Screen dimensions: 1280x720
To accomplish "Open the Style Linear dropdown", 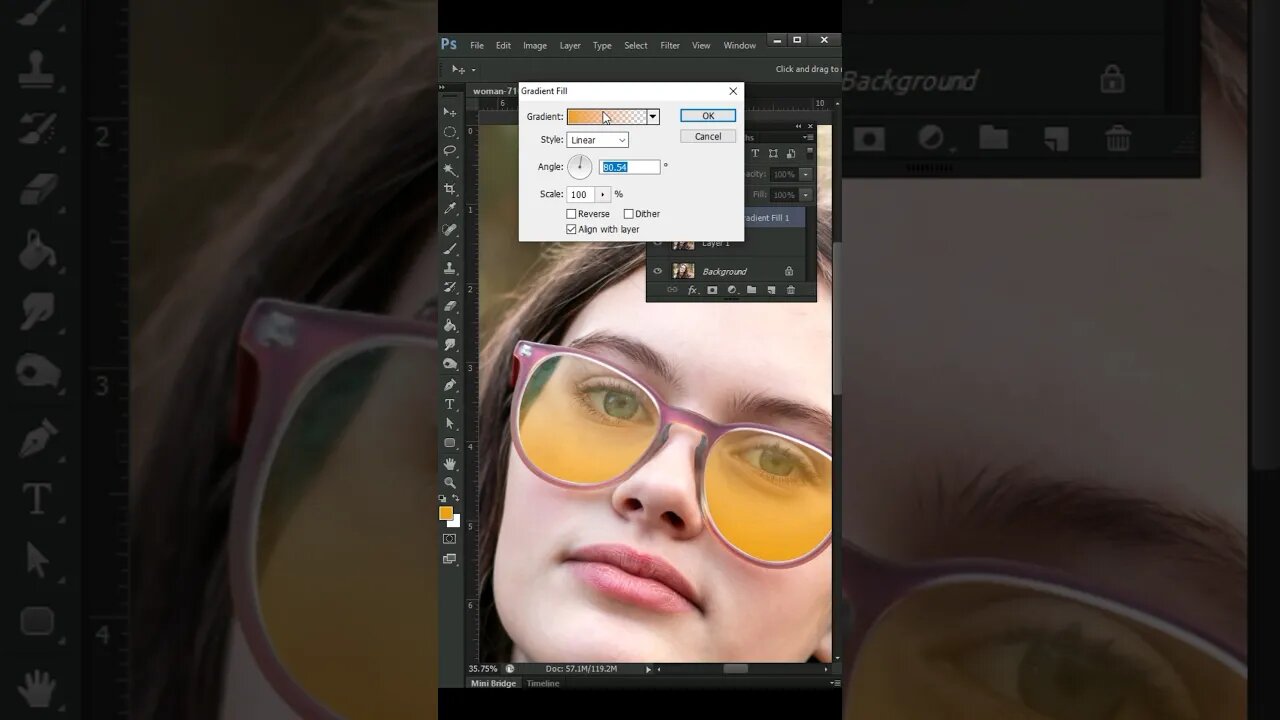I will point(598,140).
